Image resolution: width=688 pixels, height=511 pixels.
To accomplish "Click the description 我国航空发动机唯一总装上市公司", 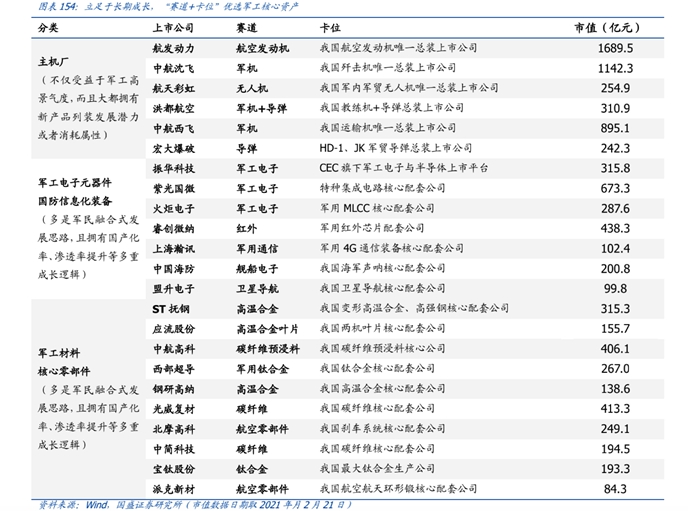I will pyautogui.click(x=398, y=48).
